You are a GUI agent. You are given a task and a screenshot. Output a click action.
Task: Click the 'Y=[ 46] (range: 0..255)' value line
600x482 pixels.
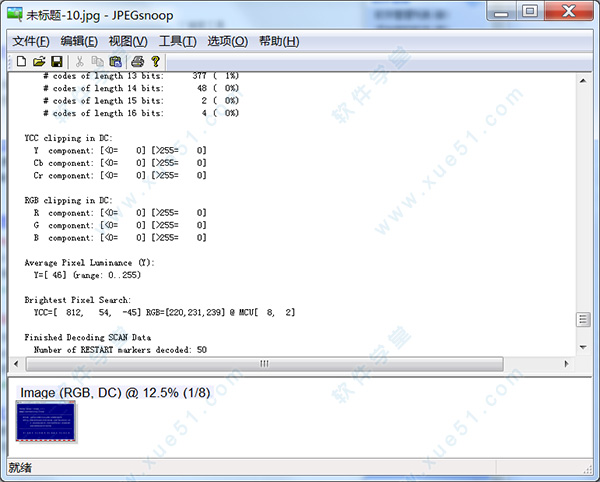click(87, 275)
